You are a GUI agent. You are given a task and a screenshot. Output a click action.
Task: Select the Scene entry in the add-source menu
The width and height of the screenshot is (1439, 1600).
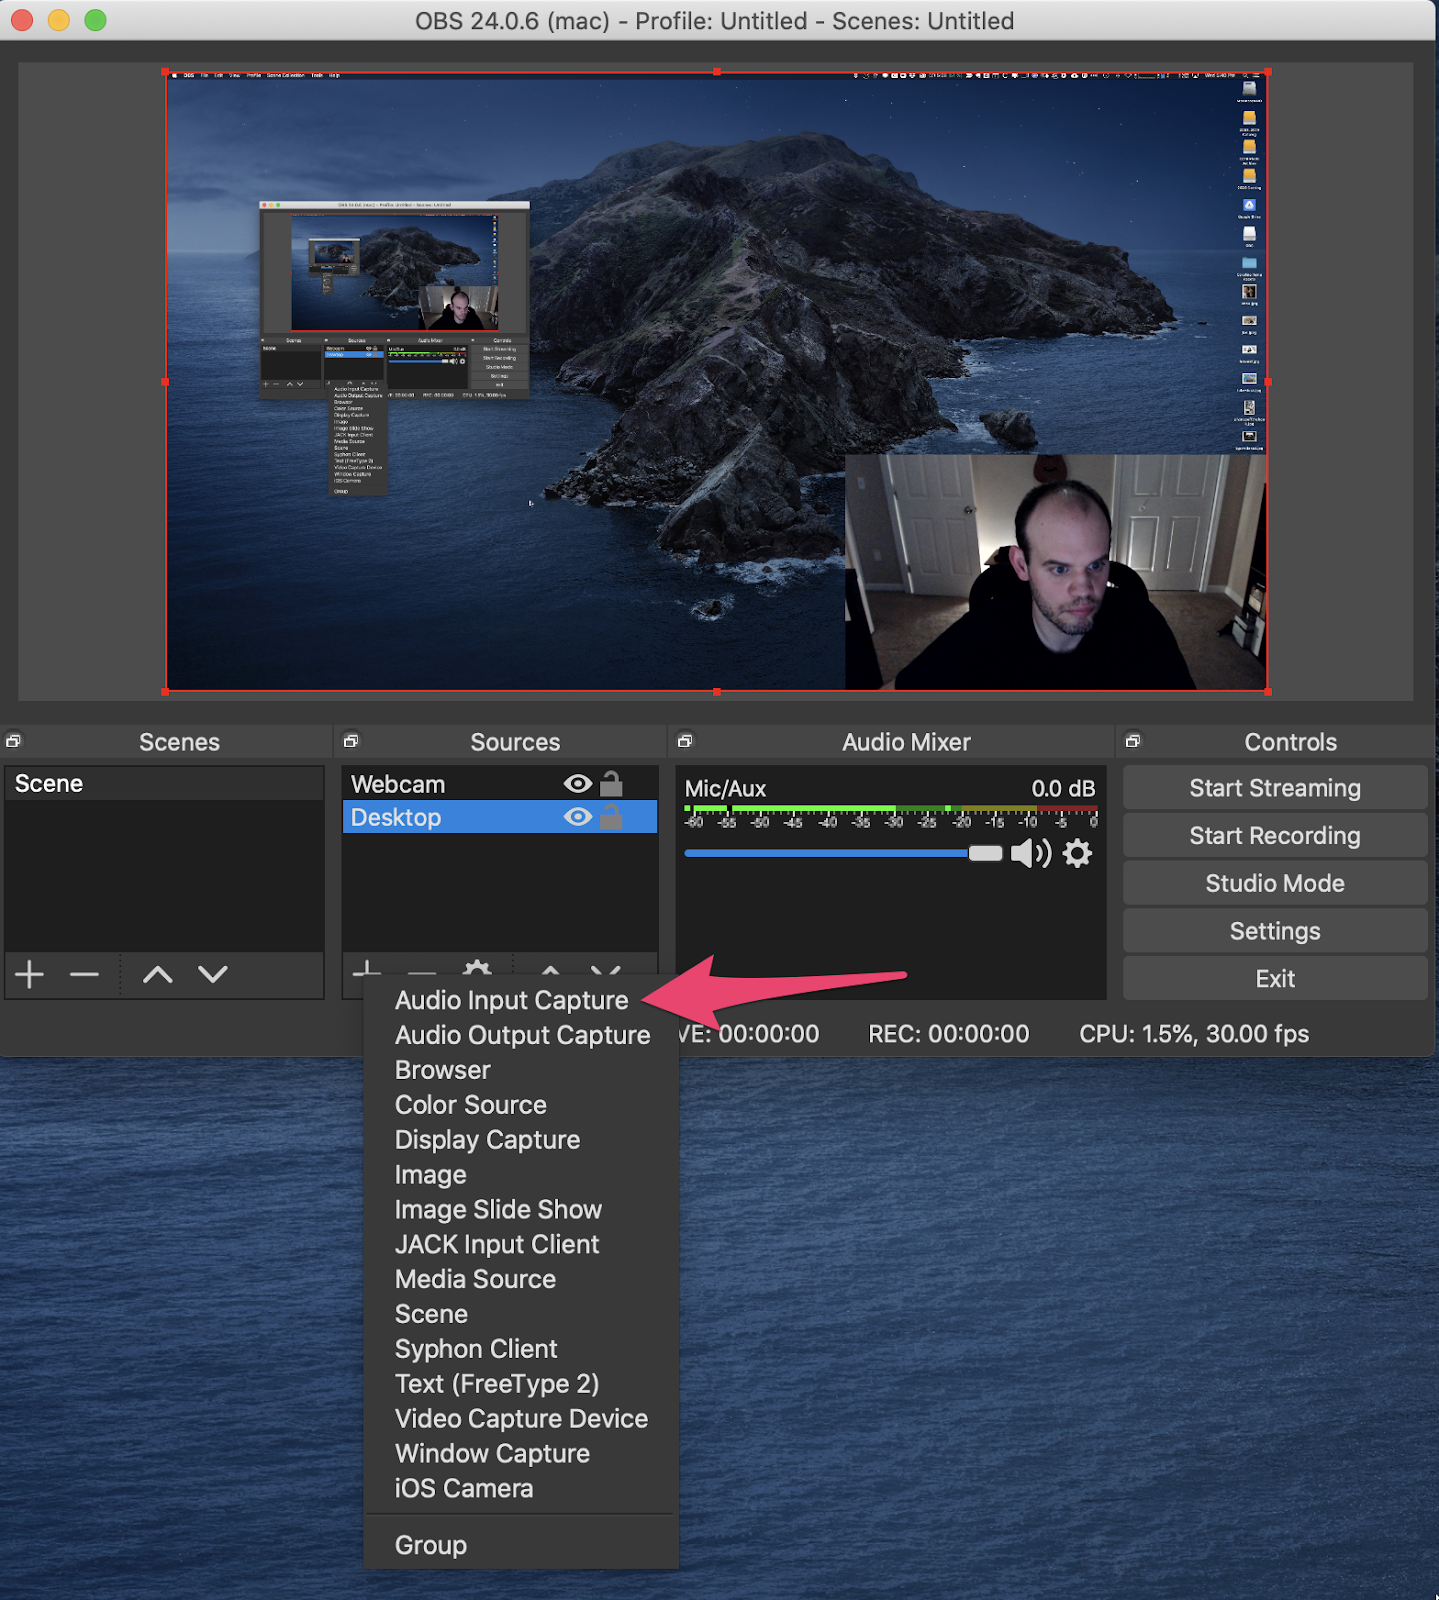point(522,1314)
